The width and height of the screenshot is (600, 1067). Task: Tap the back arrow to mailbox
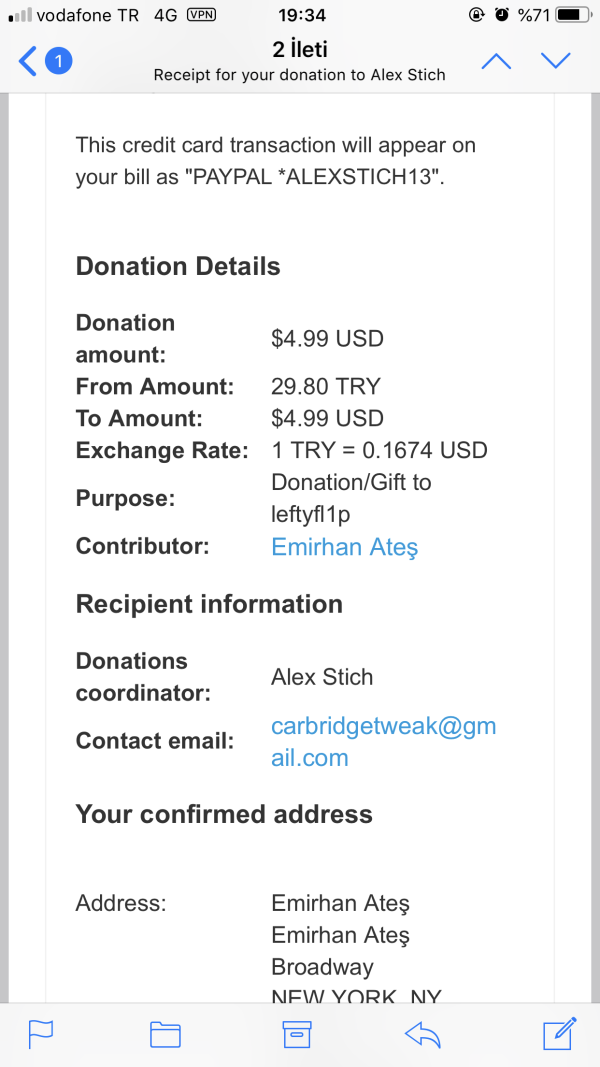pos(27,61)
